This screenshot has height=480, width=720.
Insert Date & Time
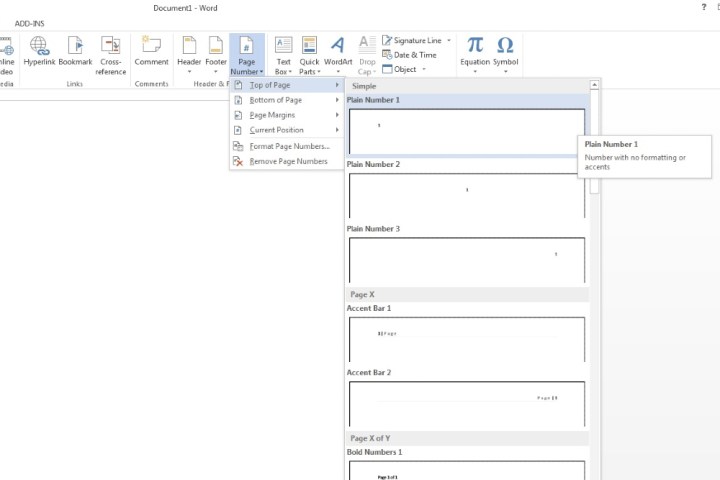(409, 55)
